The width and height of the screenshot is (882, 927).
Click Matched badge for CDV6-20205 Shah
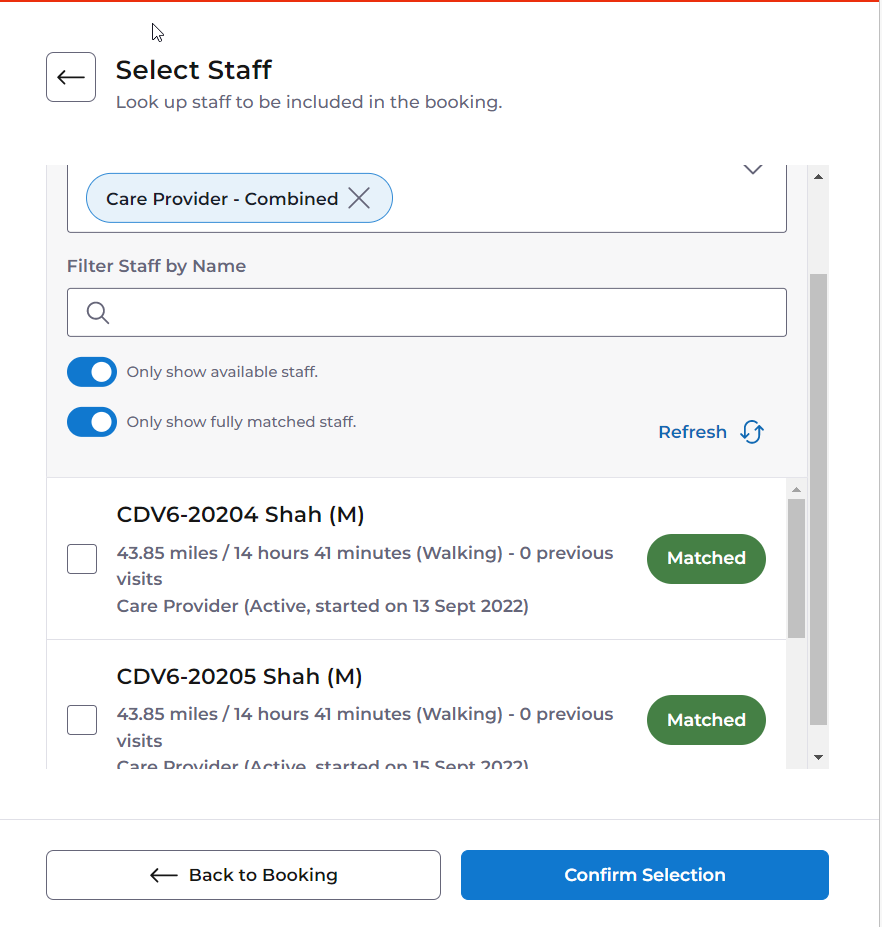[706, 719]
